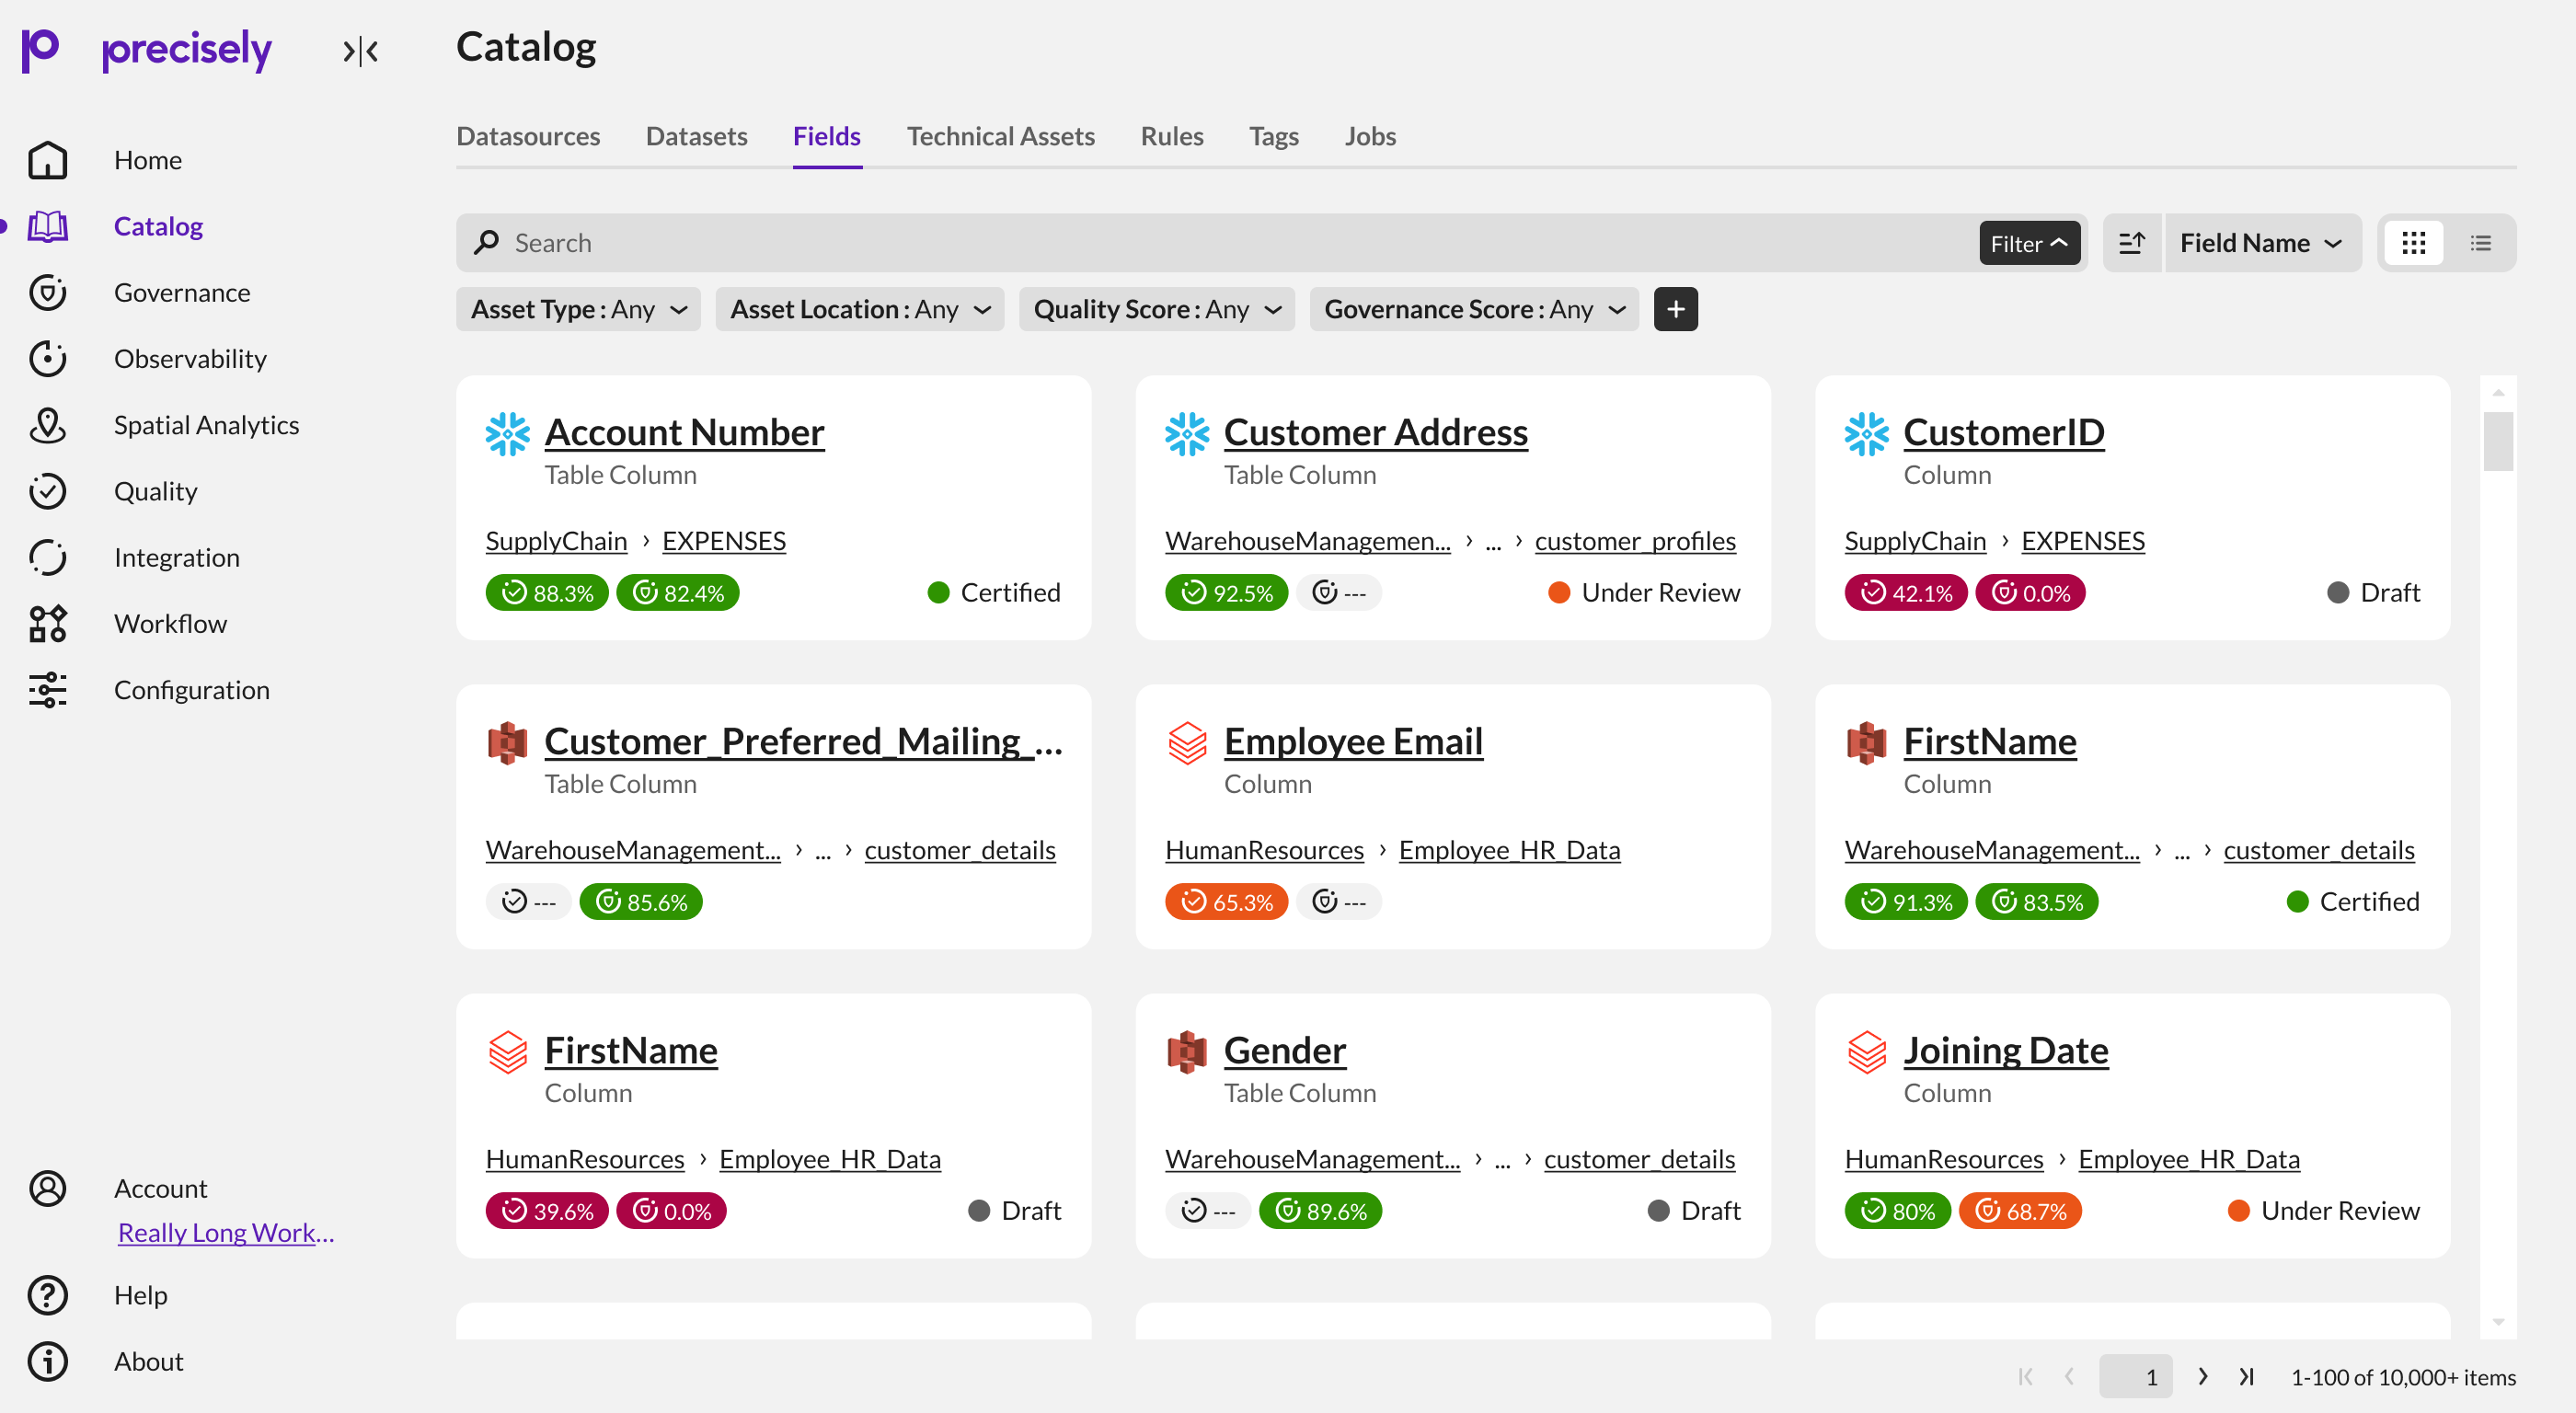Image resolution: width=2576 pixels, height=1413 pixels.
Task: Open Configuration sliders icon
Action: click(47, 690)
